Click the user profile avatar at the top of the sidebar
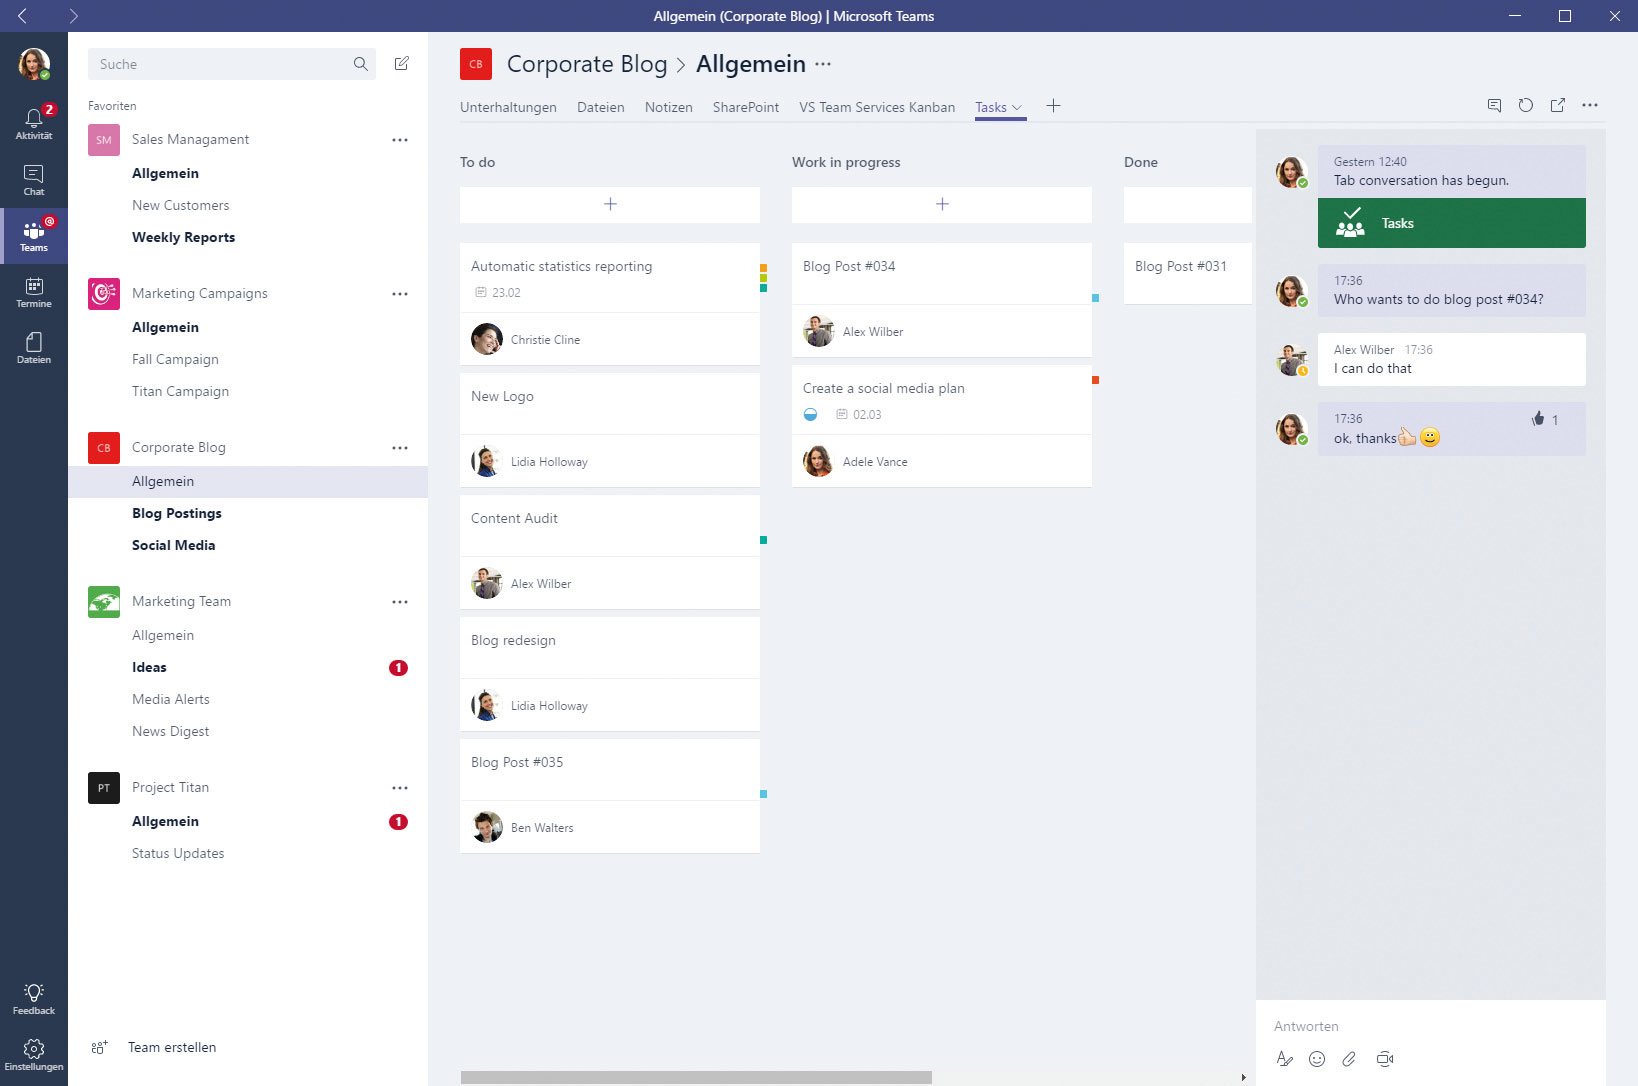The height and width of the screenshot is (1086, 1638). pos(34,64)
